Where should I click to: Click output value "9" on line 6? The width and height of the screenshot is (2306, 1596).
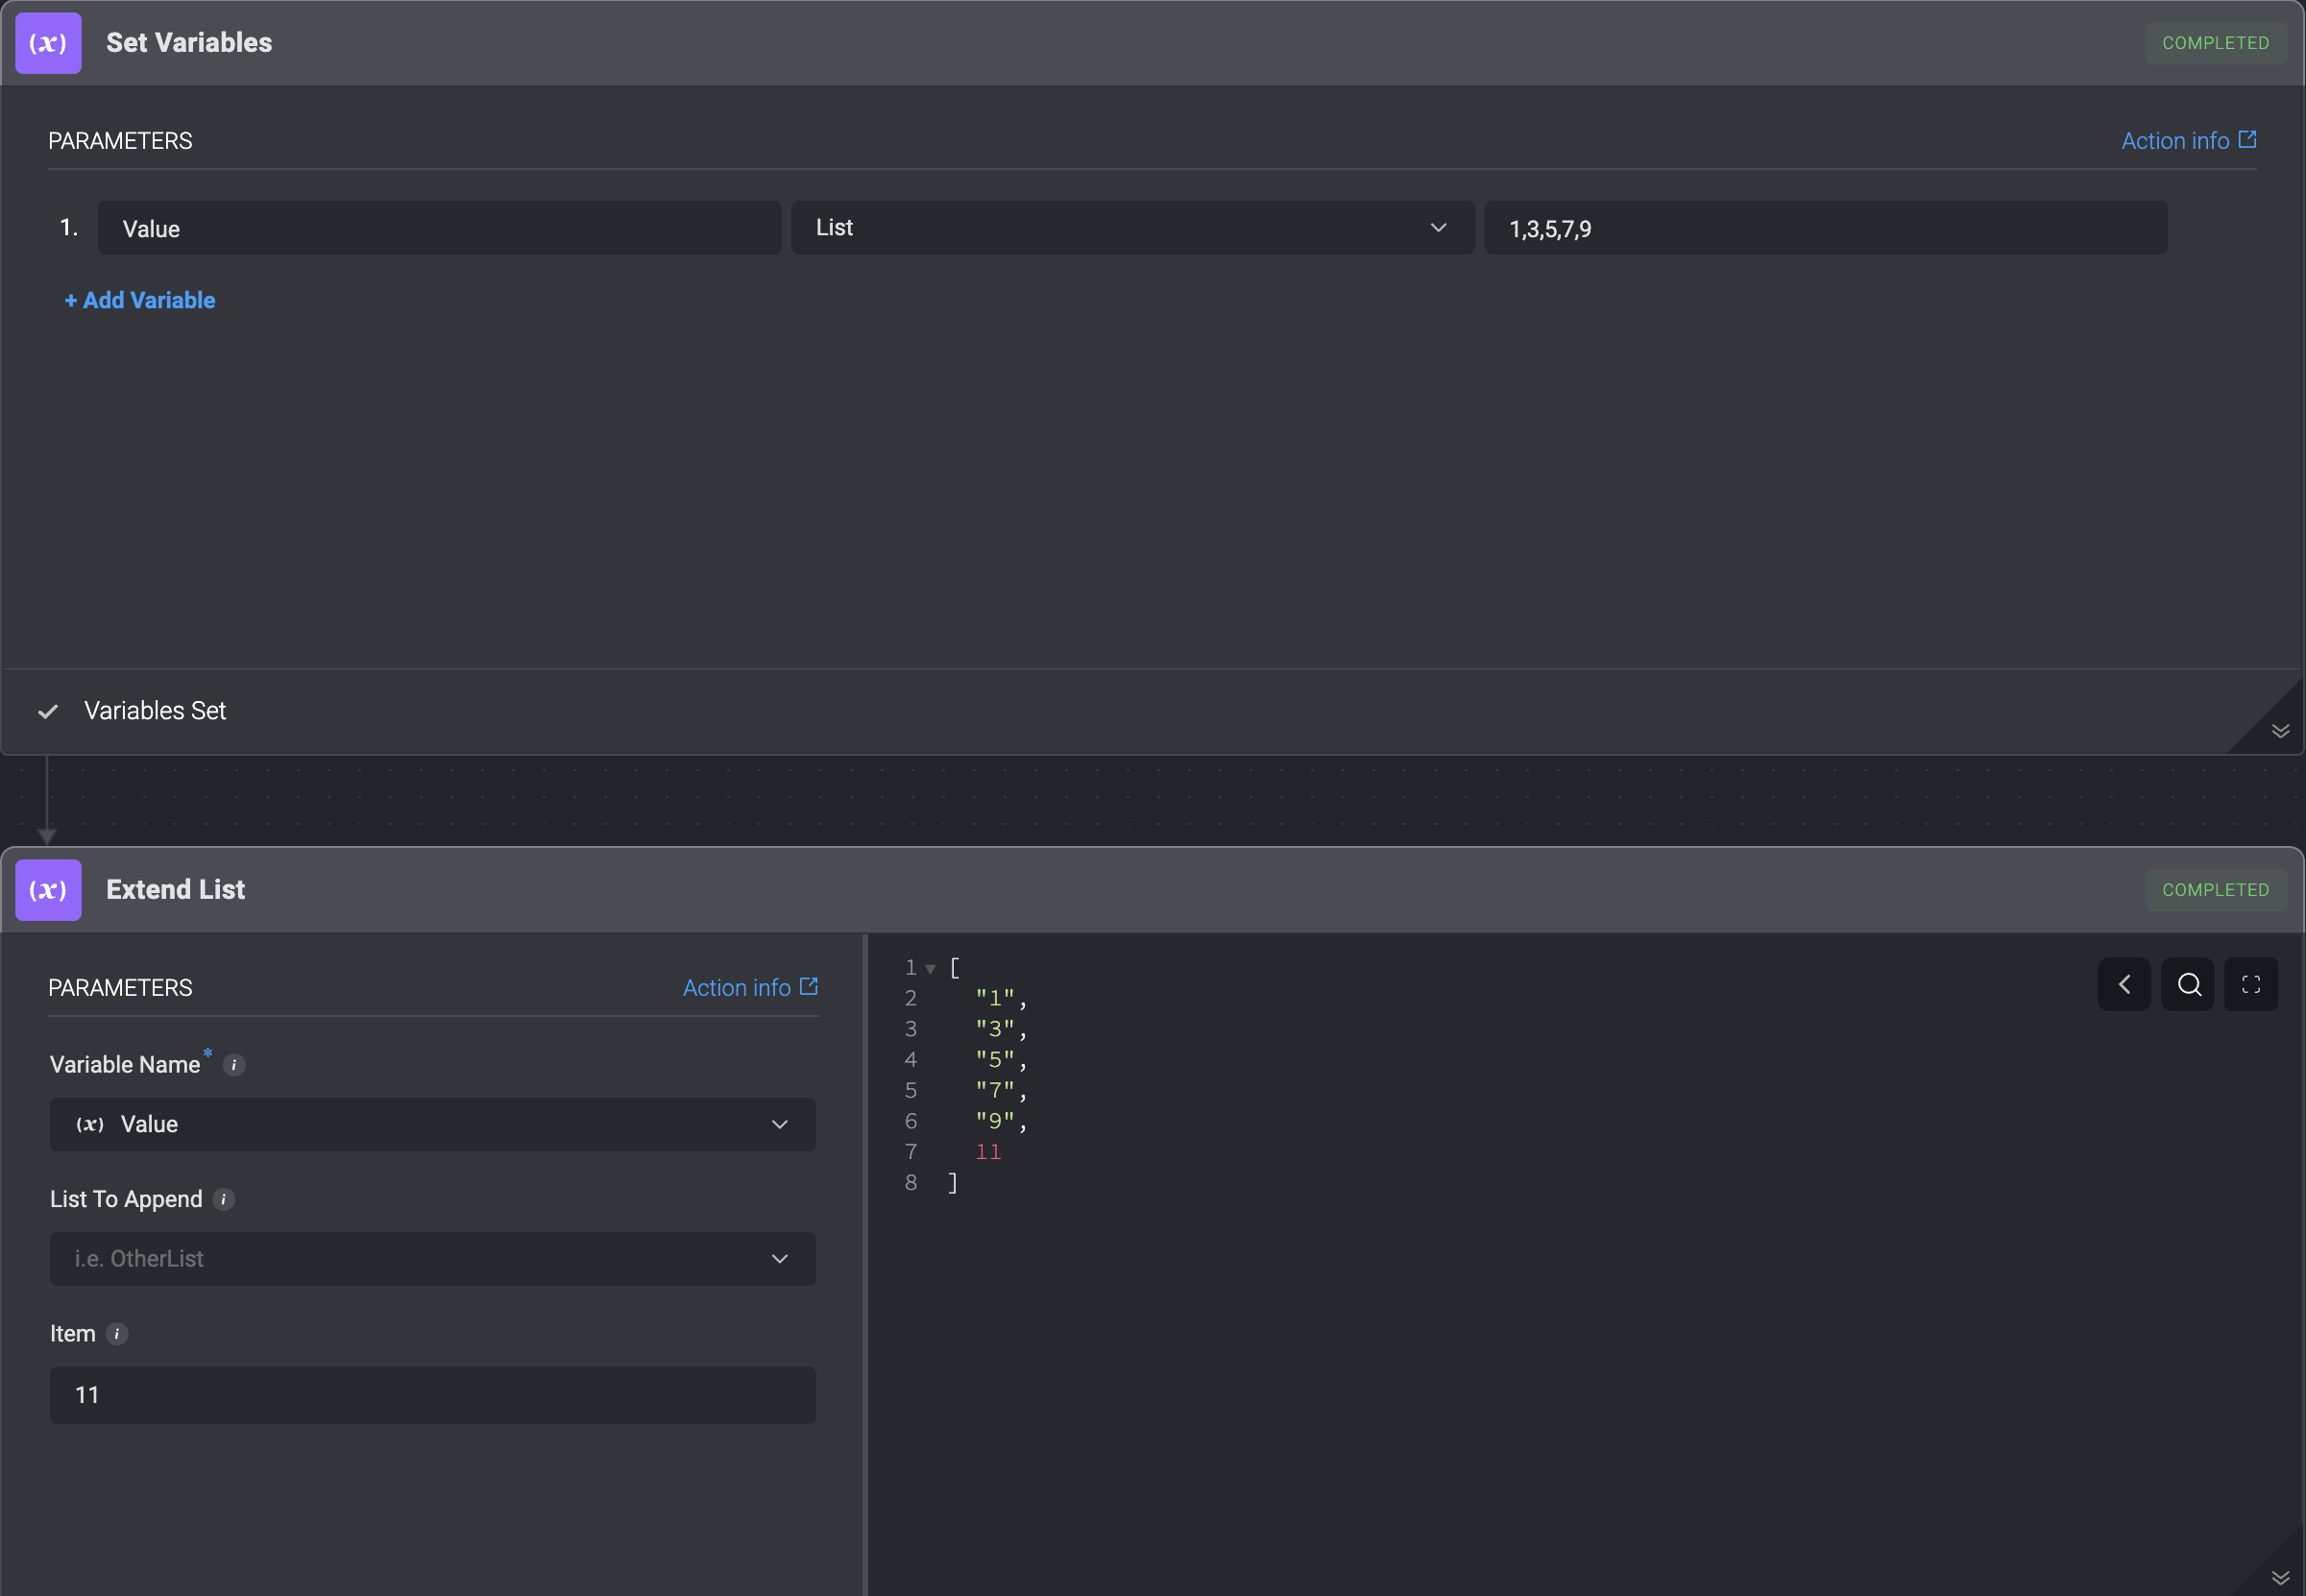995,1121
